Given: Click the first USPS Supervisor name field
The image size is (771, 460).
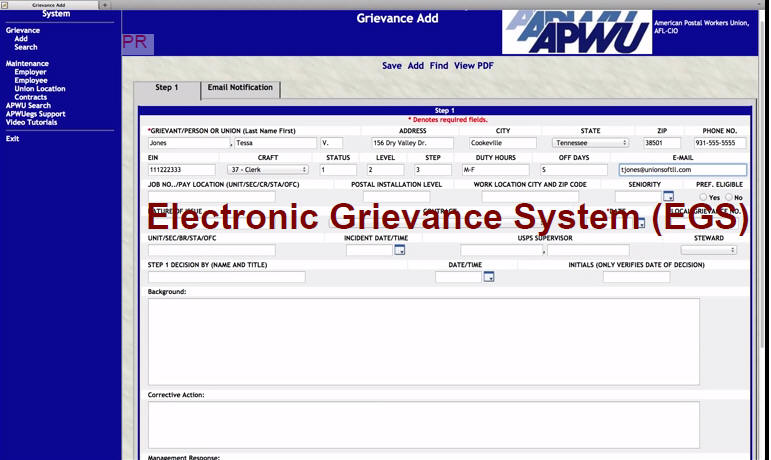Looking at the screenshot, I should pos(502,251).
